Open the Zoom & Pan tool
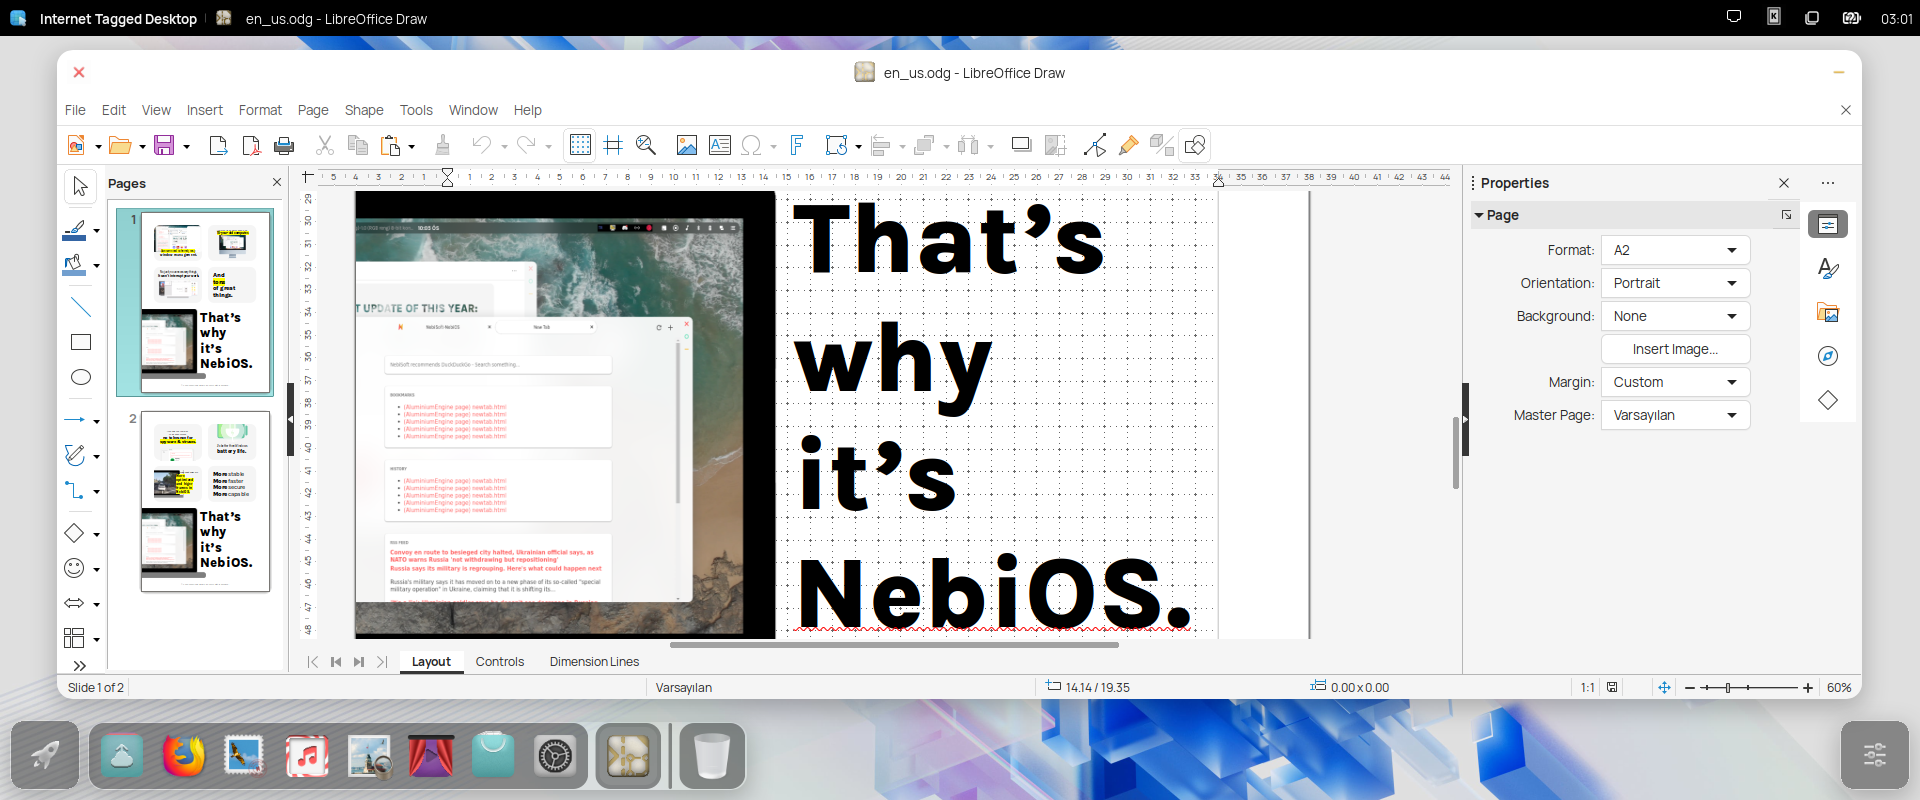This screenshot has height=800, width=1920. point(646,146)
